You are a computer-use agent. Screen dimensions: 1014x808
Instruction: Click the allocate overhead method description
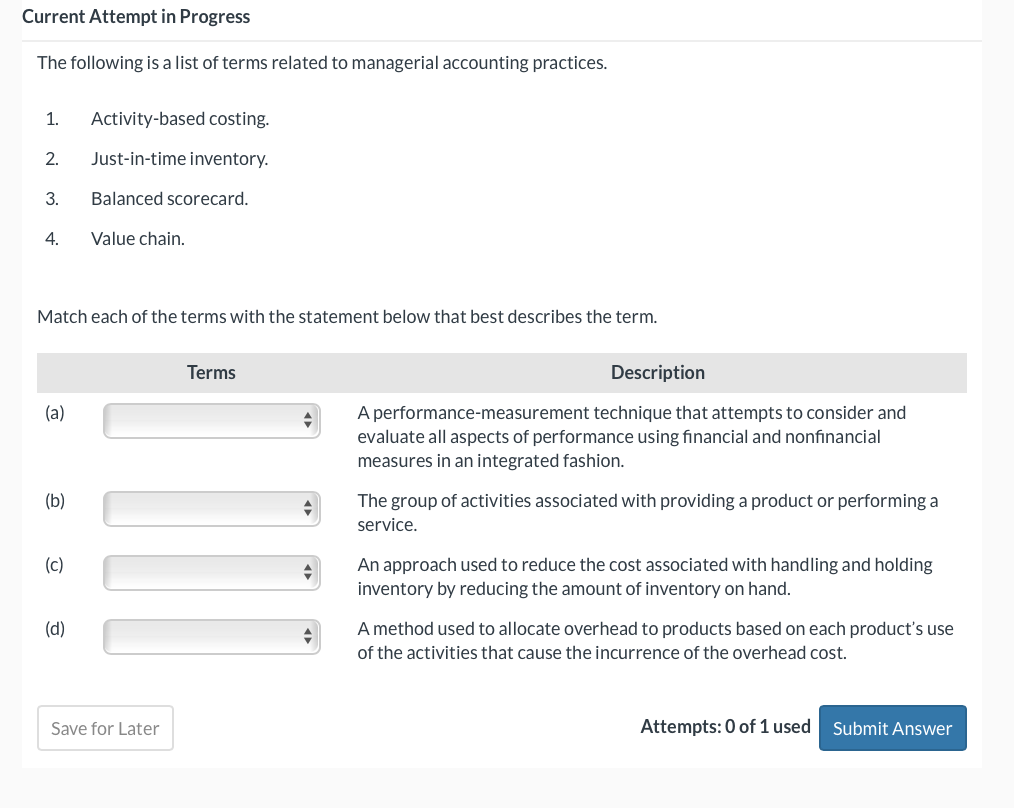(655, 640)
